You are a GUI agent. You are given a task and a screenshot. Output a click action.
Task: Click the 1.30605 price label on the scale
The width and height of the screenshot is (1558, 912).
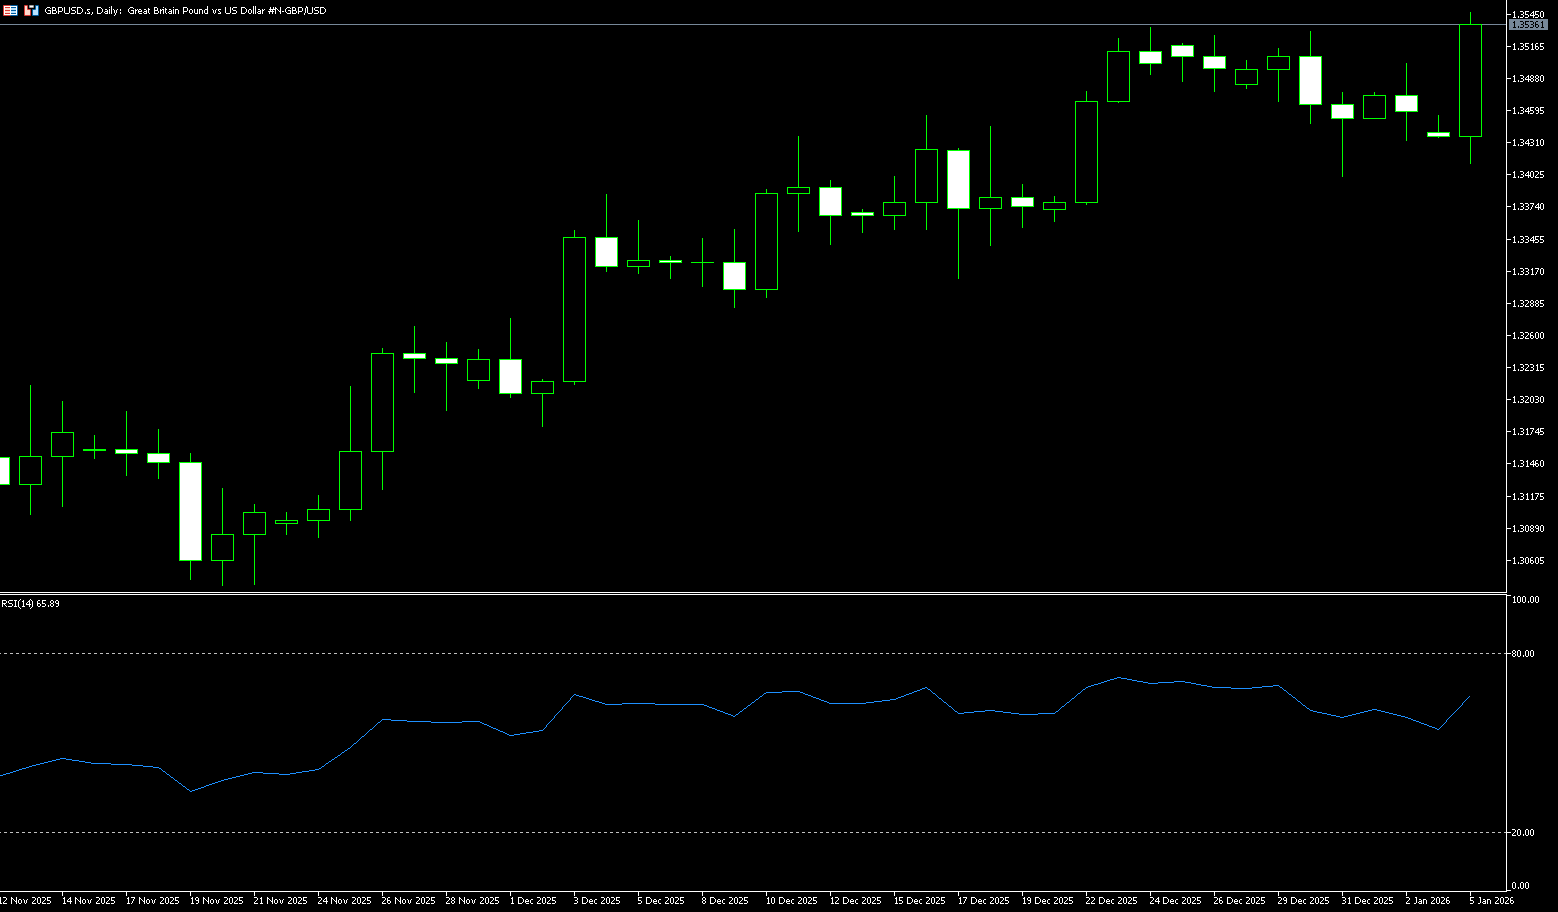[1528, 561]
